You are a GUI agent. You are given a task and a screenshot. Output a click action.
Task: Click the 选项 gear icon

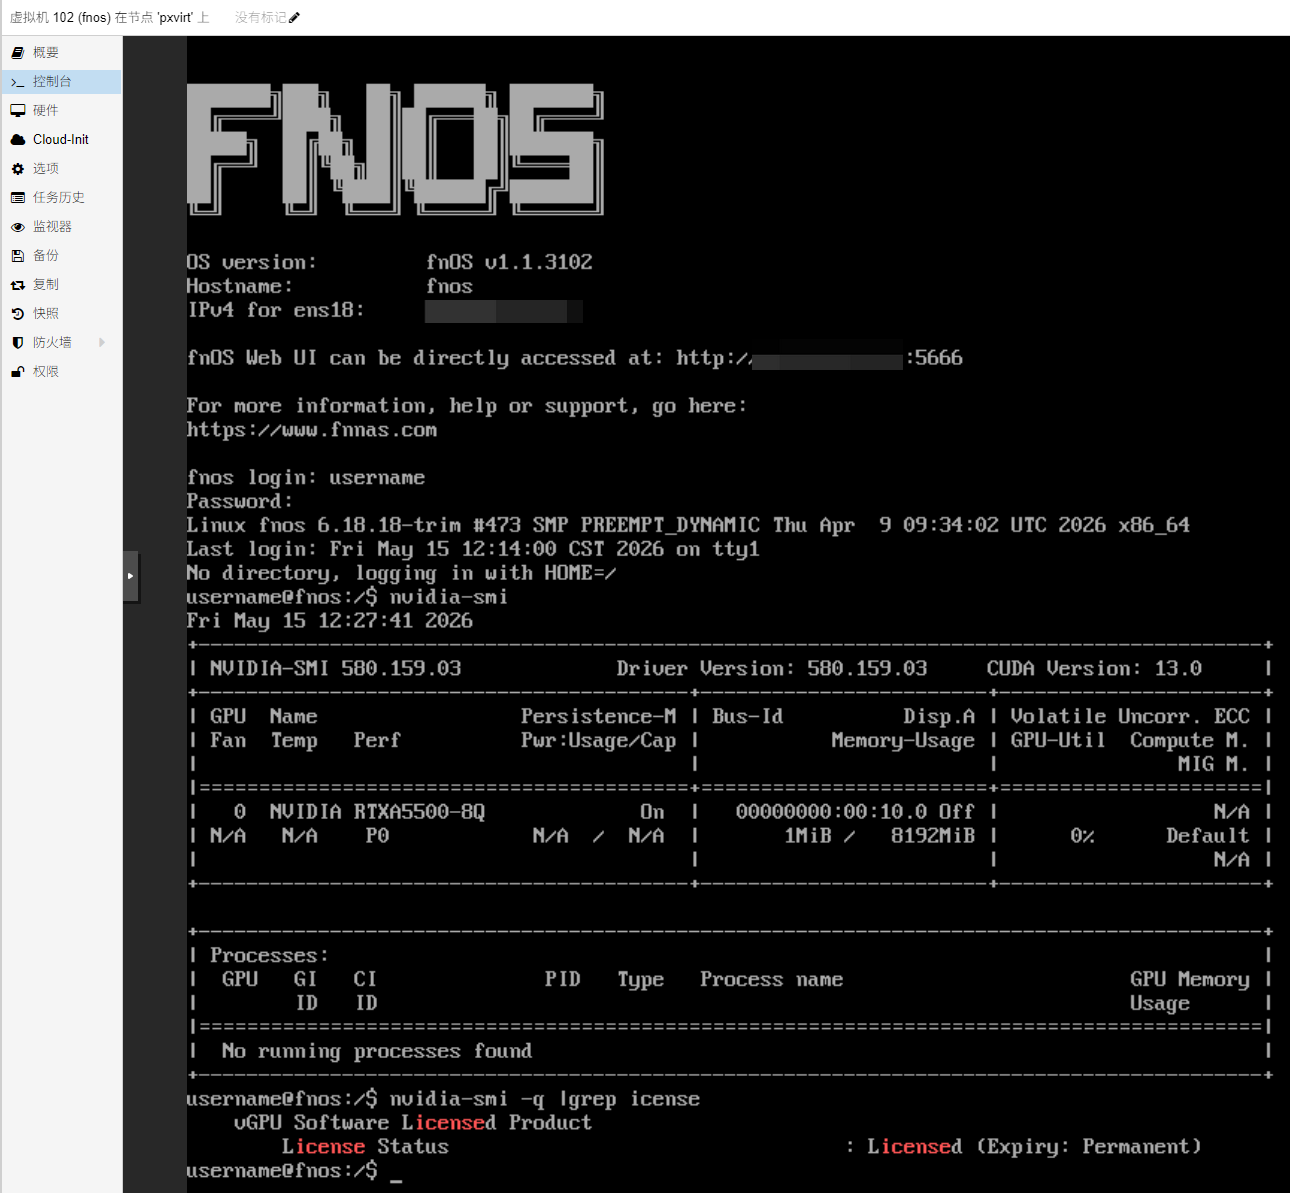pyautogui.click(x=18, y=168)
